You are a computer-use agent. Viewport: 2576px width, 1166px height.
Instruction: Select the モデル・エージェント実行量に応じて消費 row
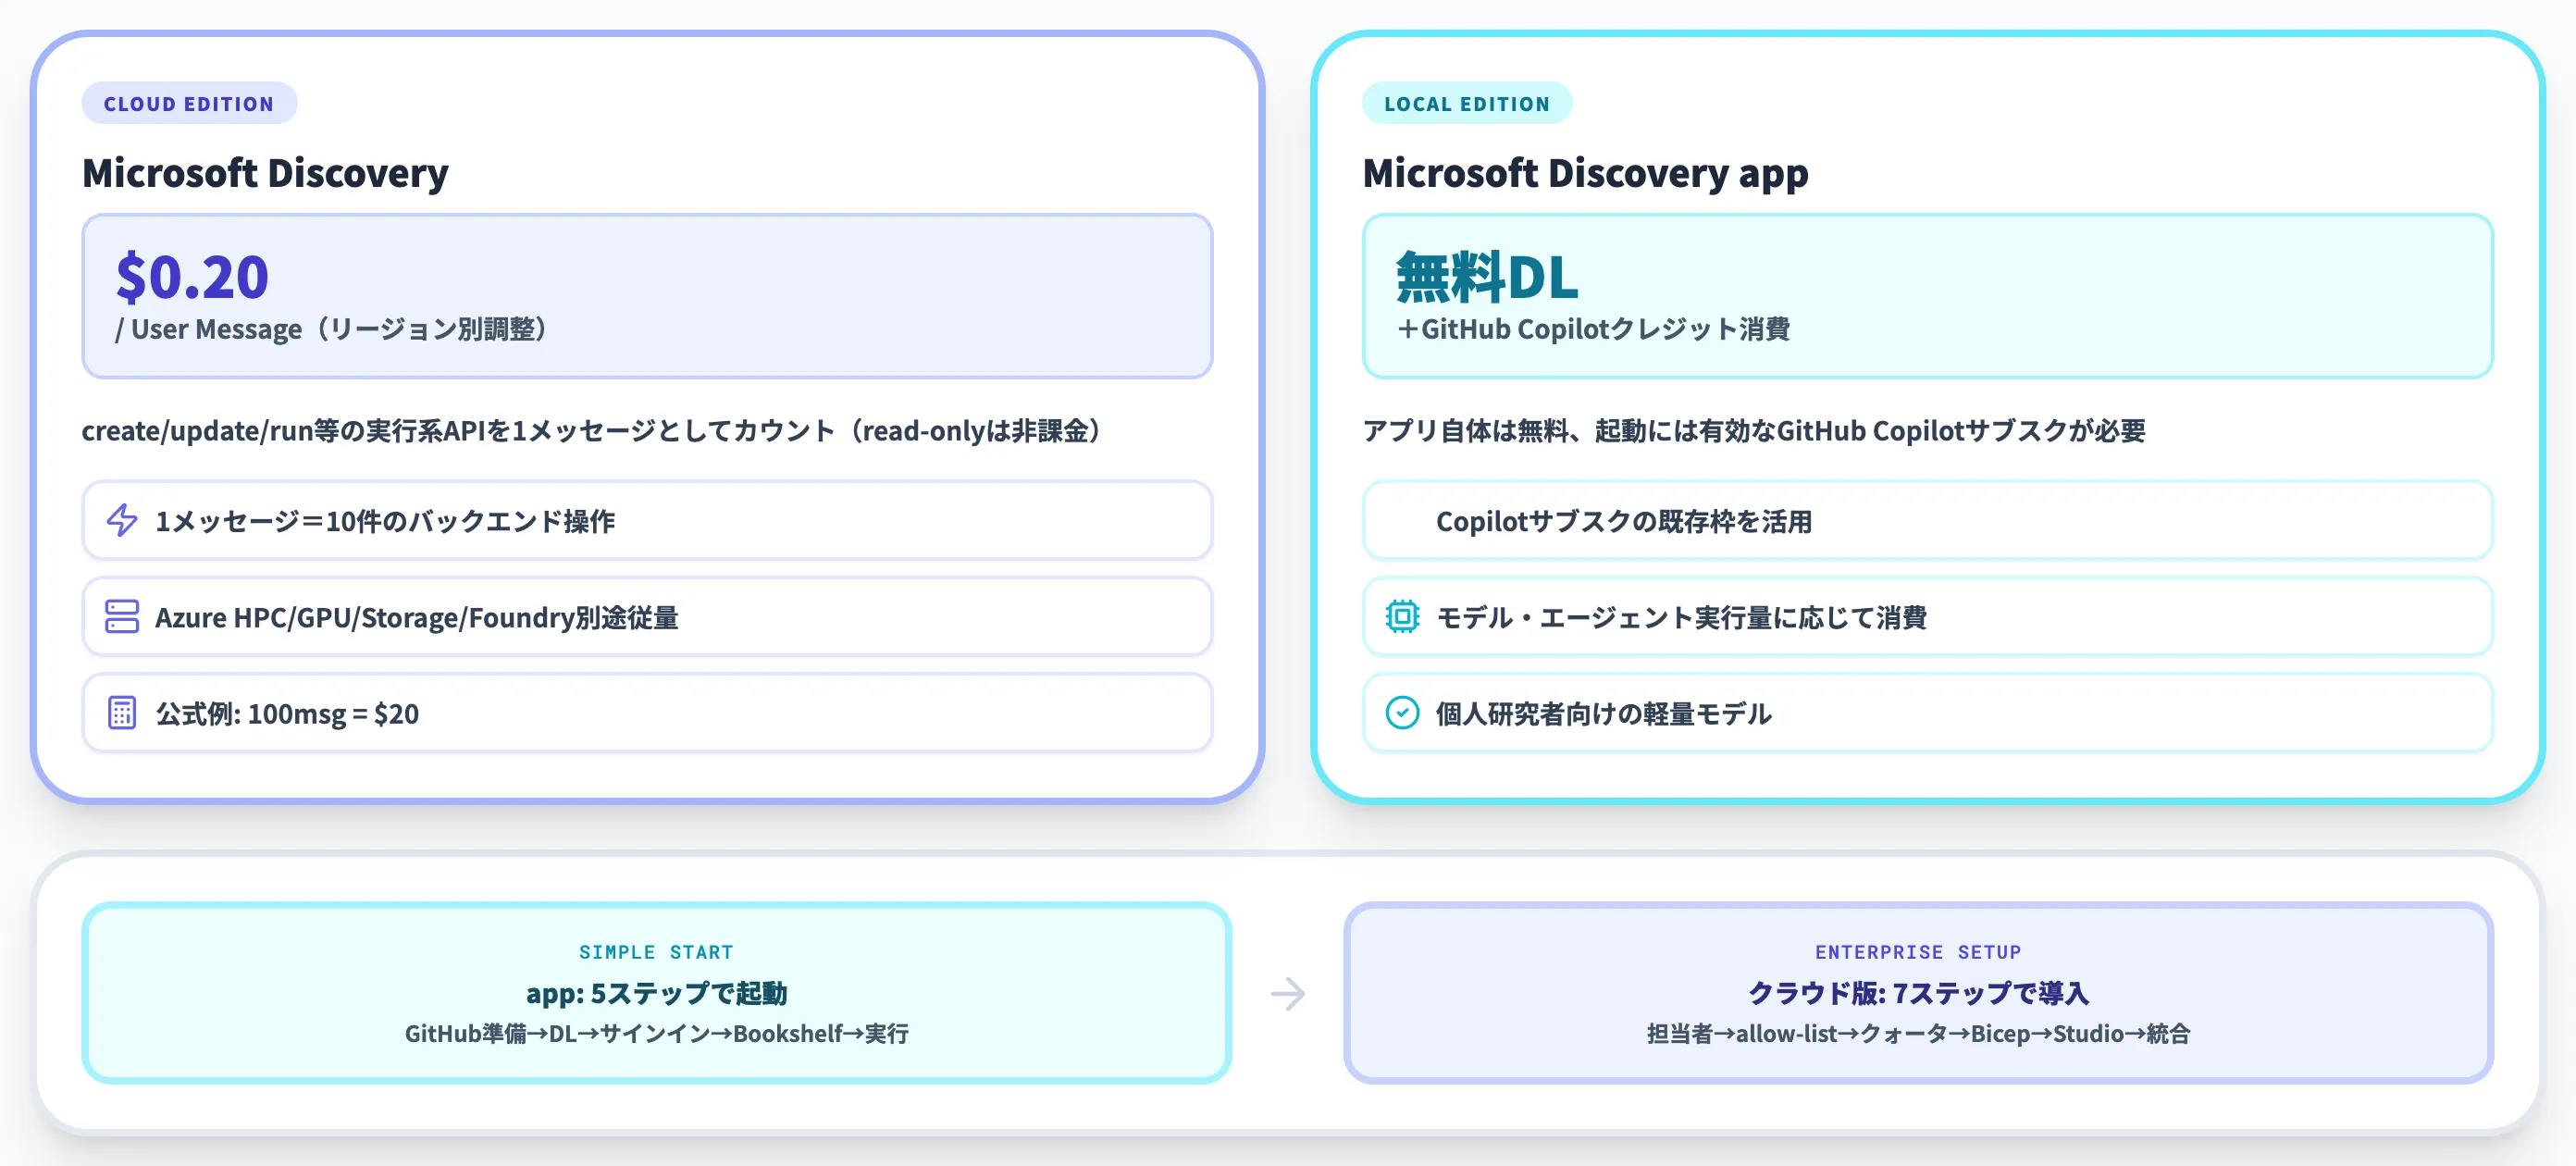pos(1927,616)
